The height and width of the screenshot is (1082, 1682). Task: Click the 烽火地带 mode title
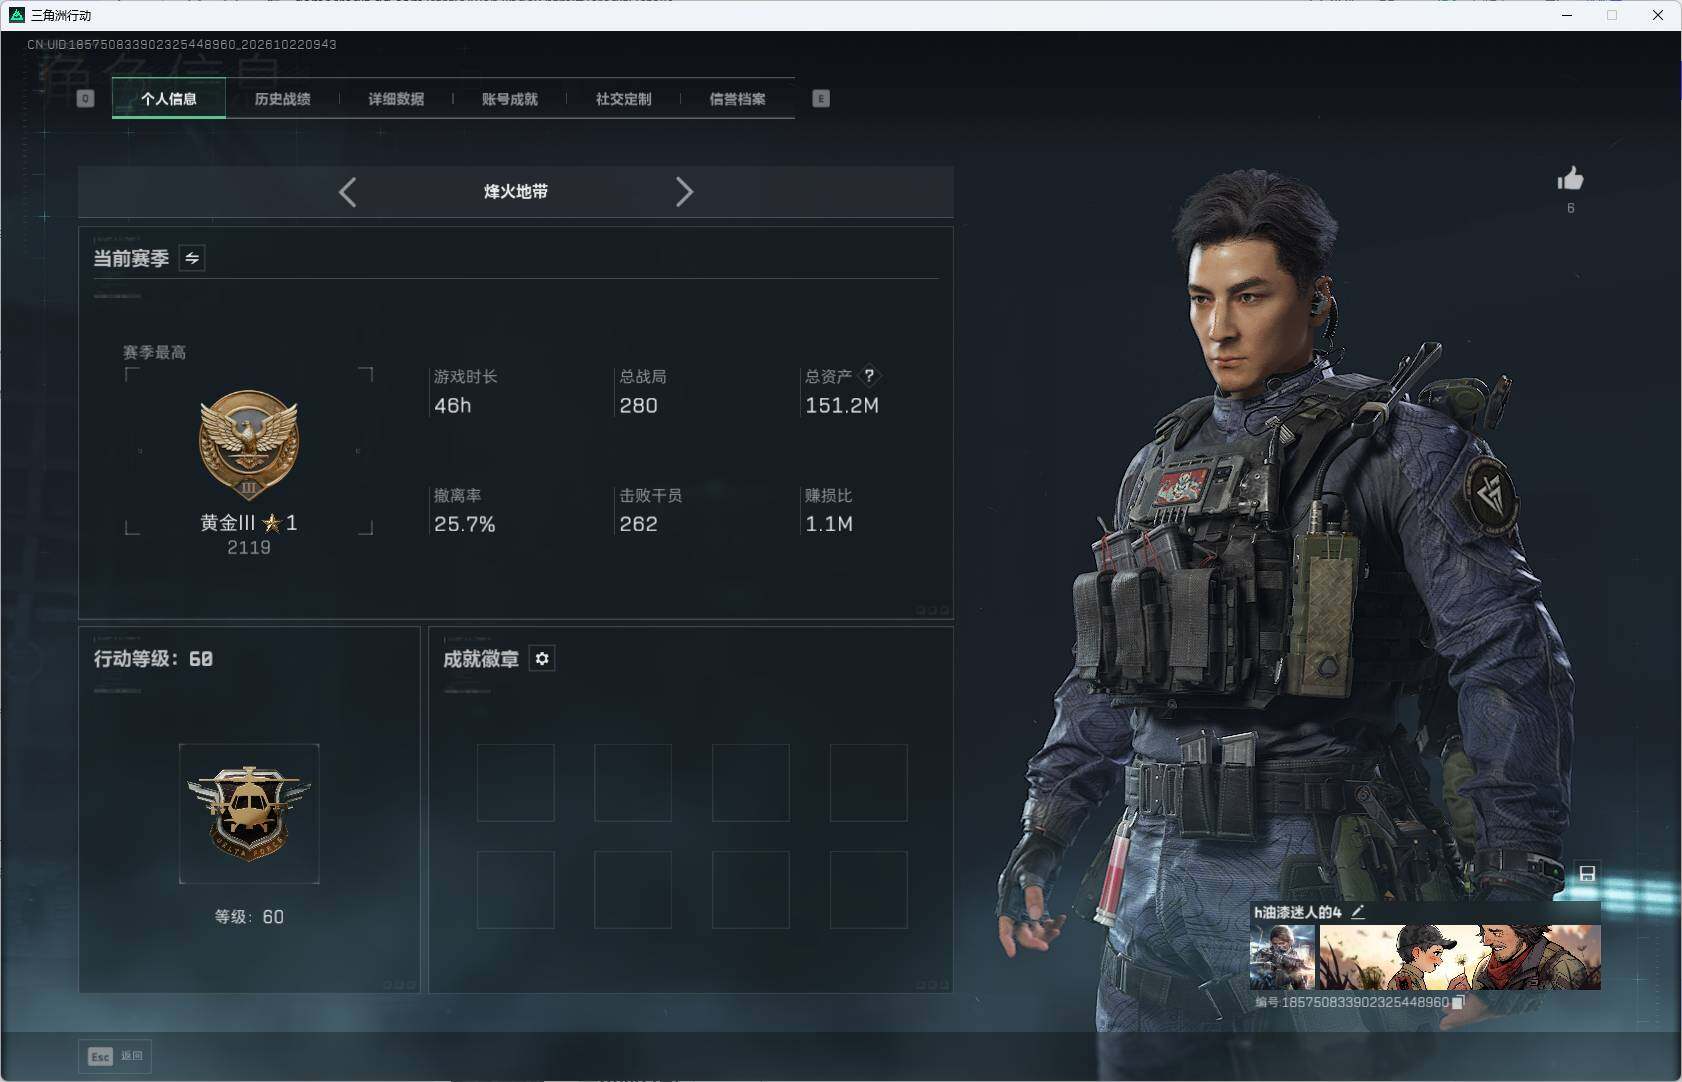pyautogui.click(x=516, y=192)
